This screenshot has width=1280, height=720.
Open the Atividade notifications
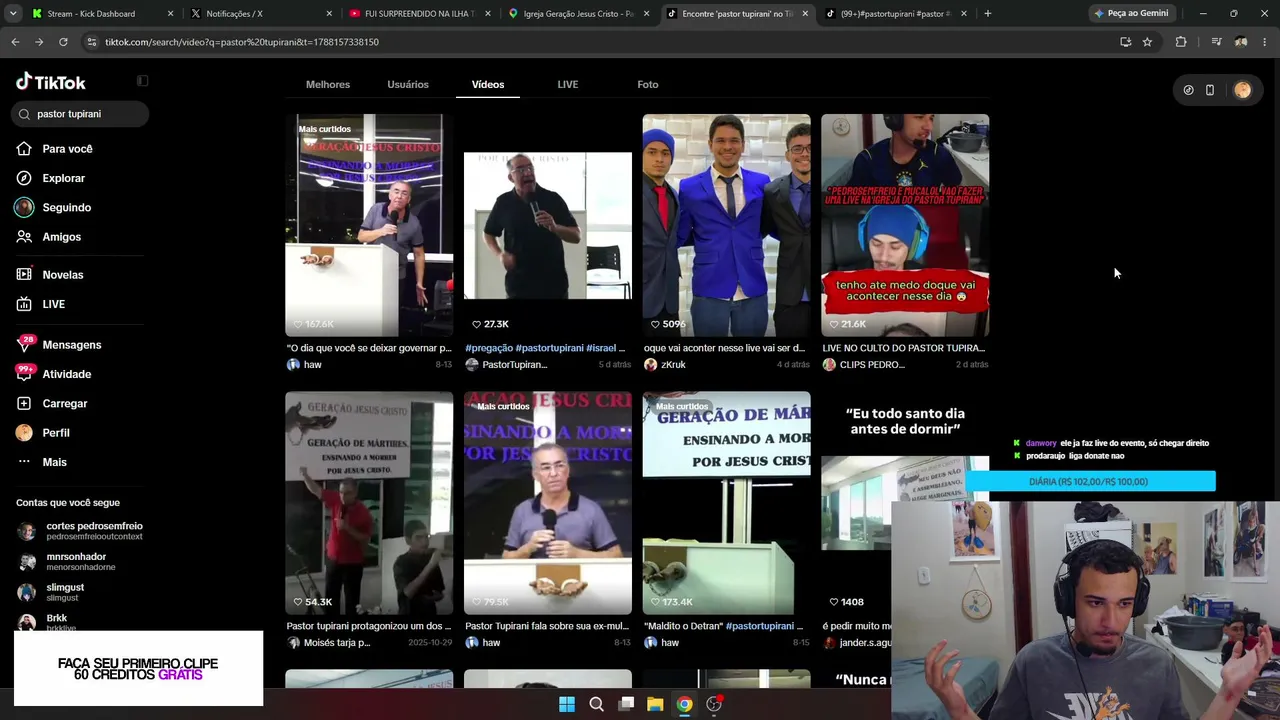click(66, 374)
